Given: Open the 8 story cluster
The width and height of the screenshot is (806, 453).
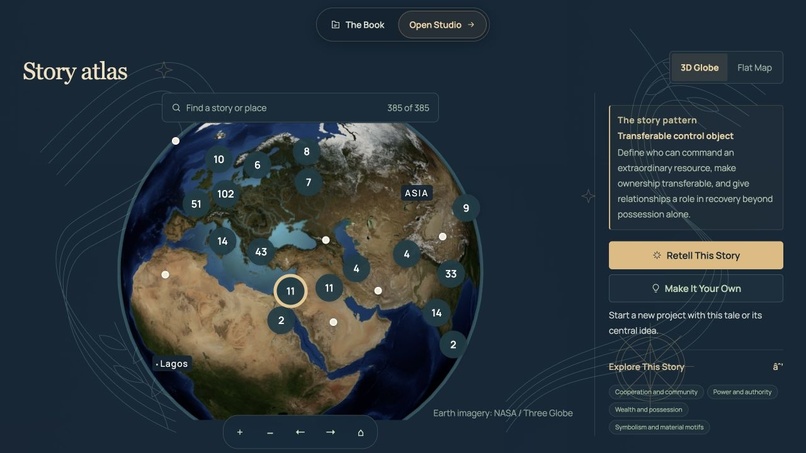Looking at the screenshot, I should coord(306,152).
